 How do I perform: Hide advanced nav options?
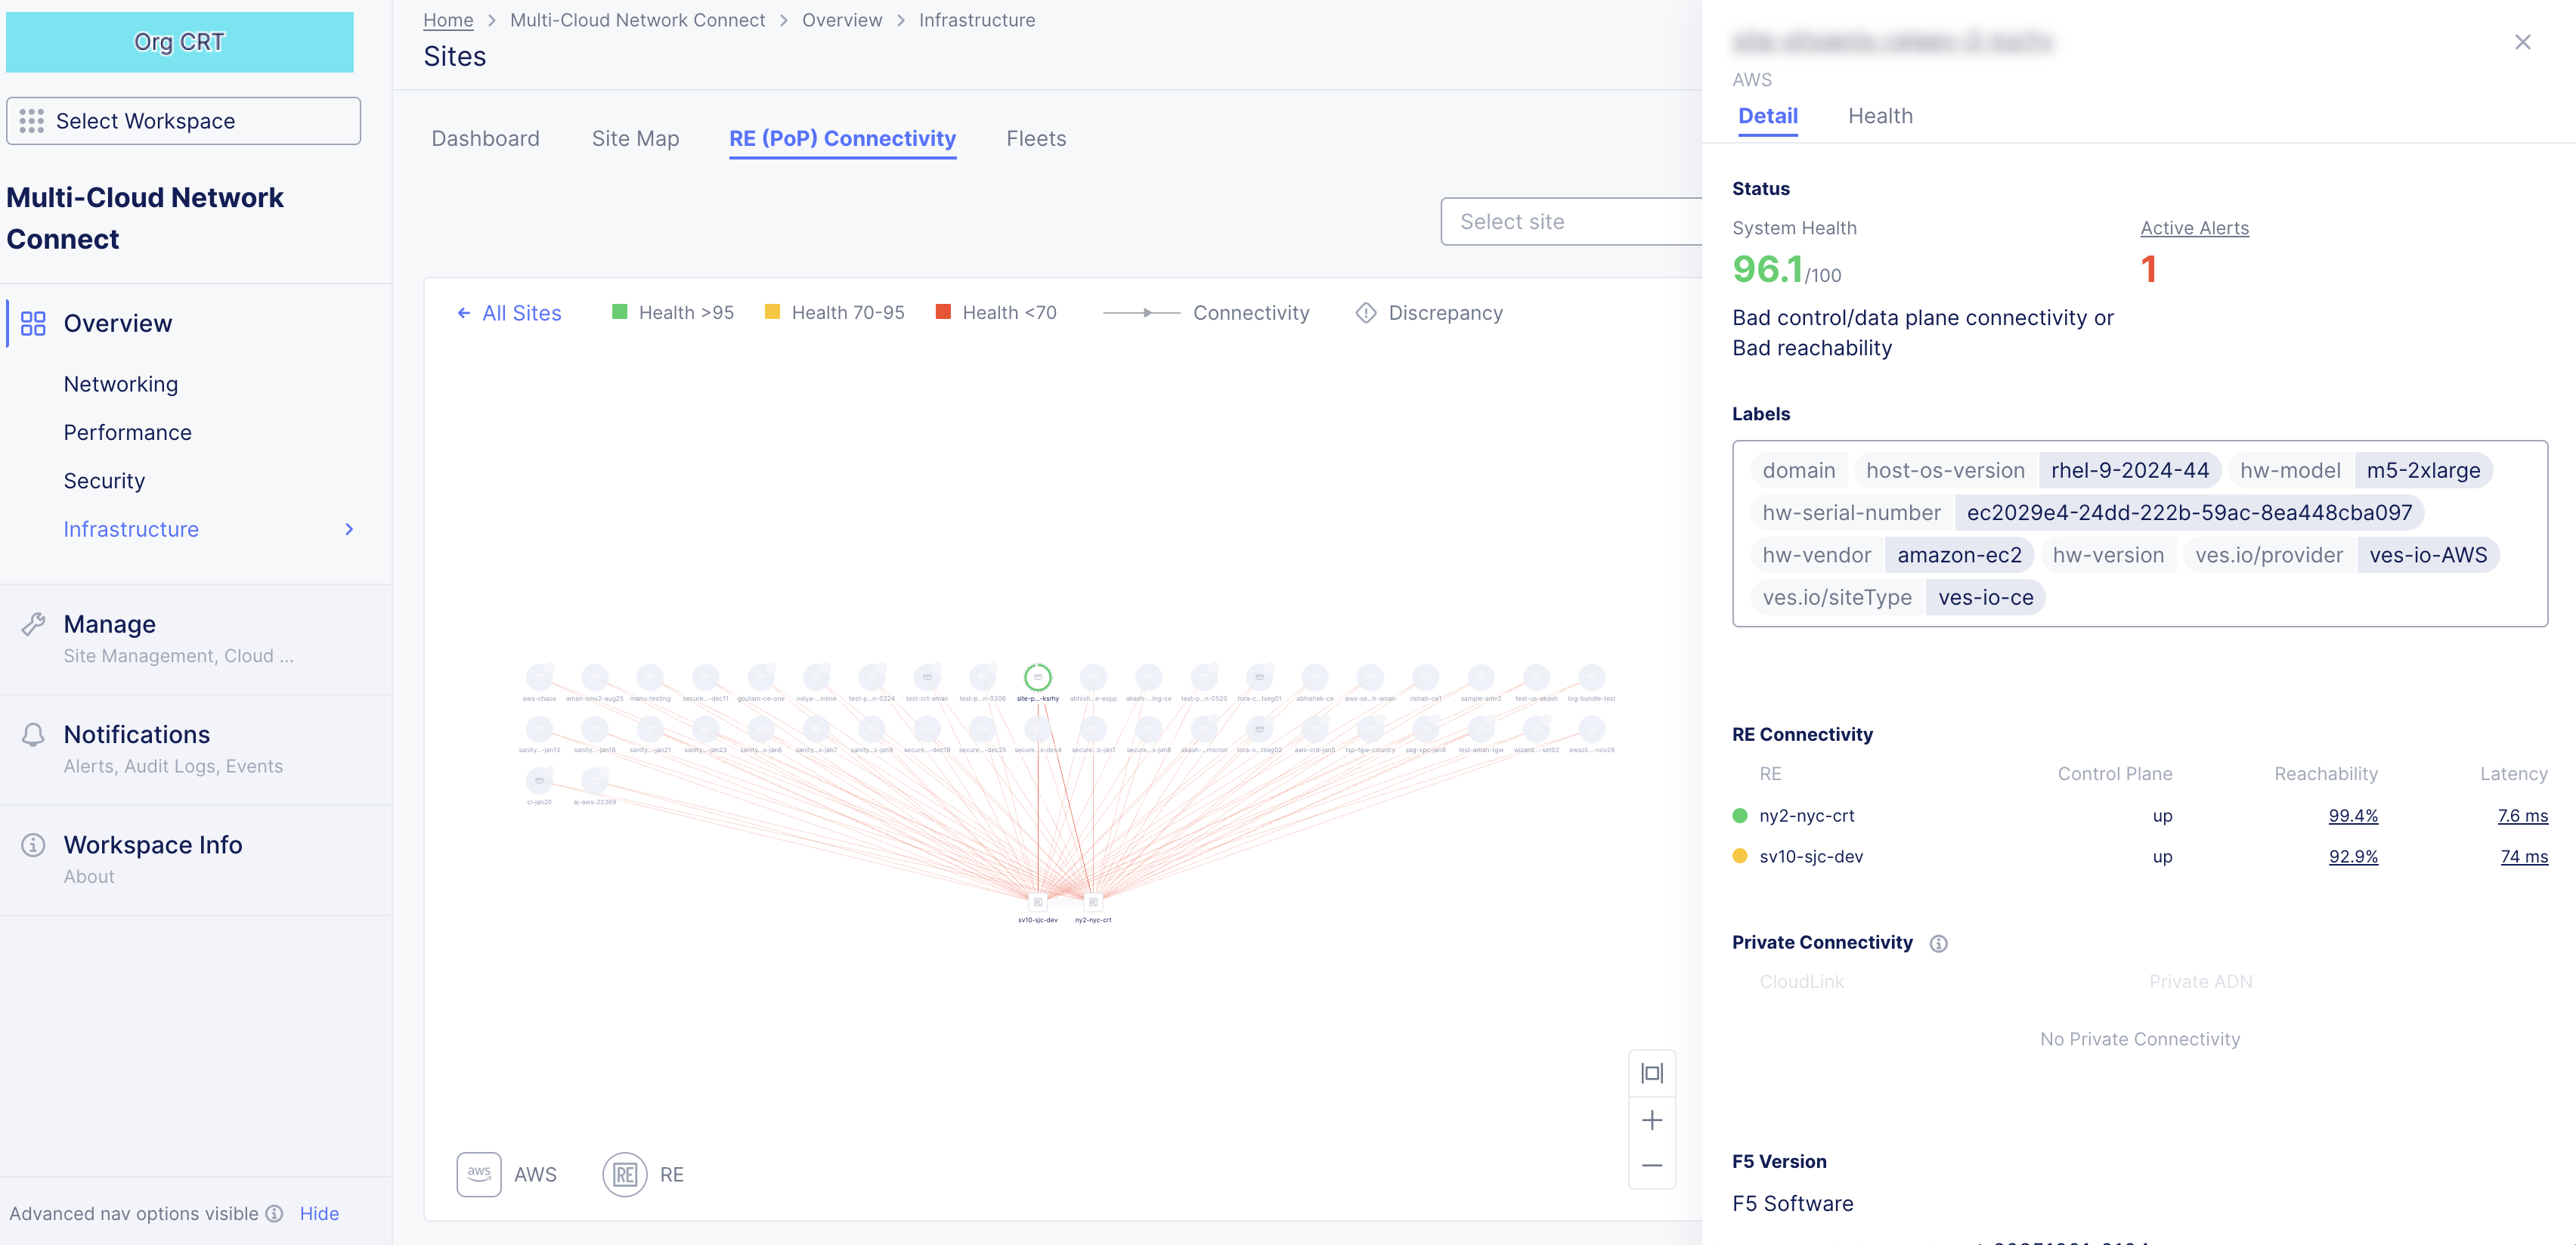[319, 1213]
